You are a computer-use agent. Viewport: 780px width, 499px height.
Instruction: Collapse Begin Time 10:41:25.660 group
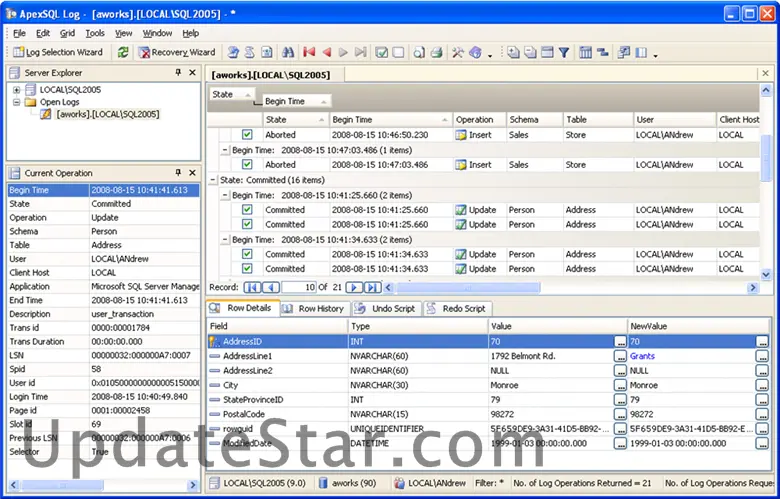225,195
